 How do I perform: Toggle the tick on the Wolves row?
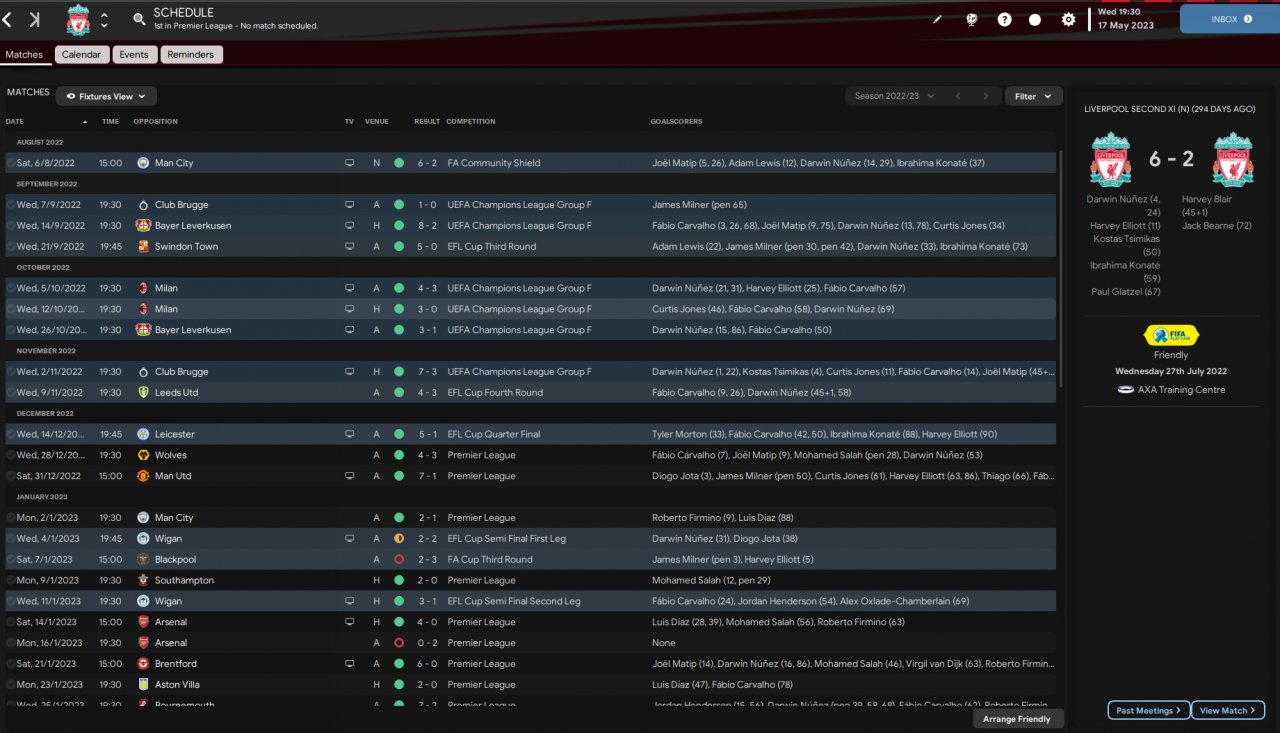tap(11, 455)
